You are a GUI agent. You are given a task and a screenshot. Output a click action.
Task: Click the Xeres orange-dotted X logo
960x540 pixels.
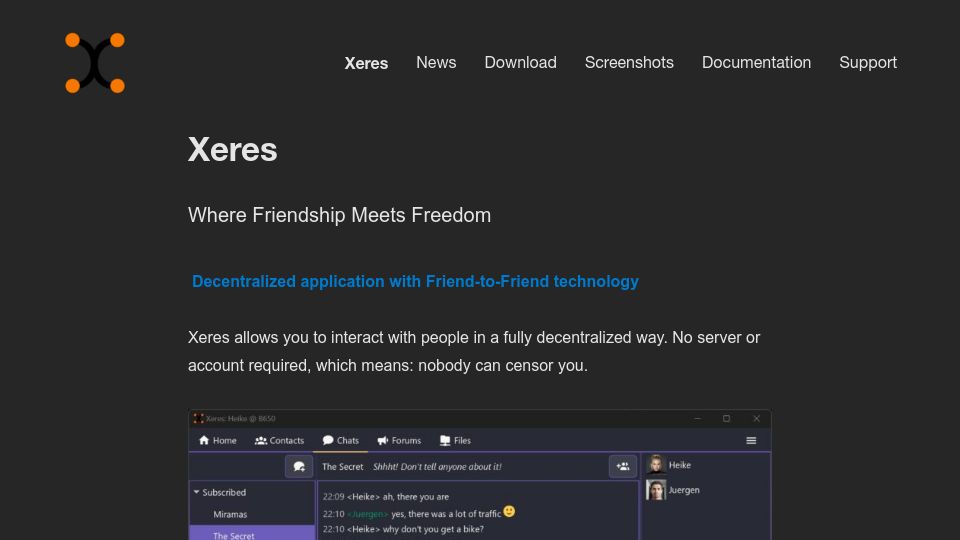95,63
